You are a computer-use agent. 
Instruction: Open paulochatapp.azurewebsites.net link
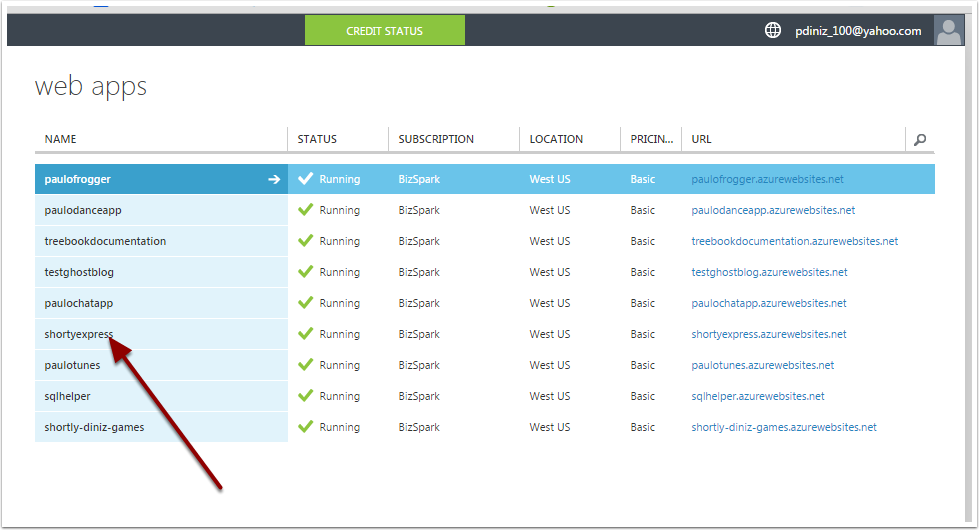[769, 303]
